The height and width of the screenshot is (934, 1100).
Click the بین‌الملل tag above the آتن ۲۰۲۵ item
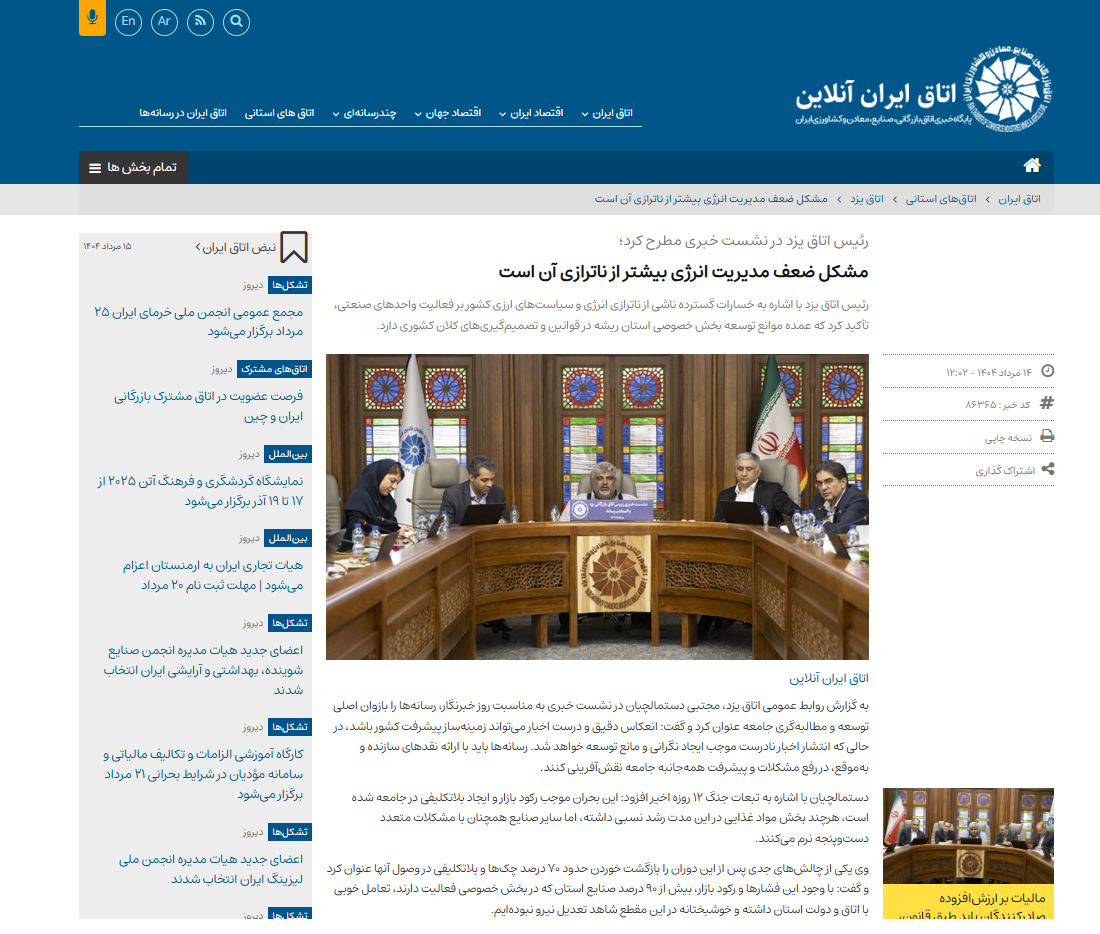pos(288,454)
